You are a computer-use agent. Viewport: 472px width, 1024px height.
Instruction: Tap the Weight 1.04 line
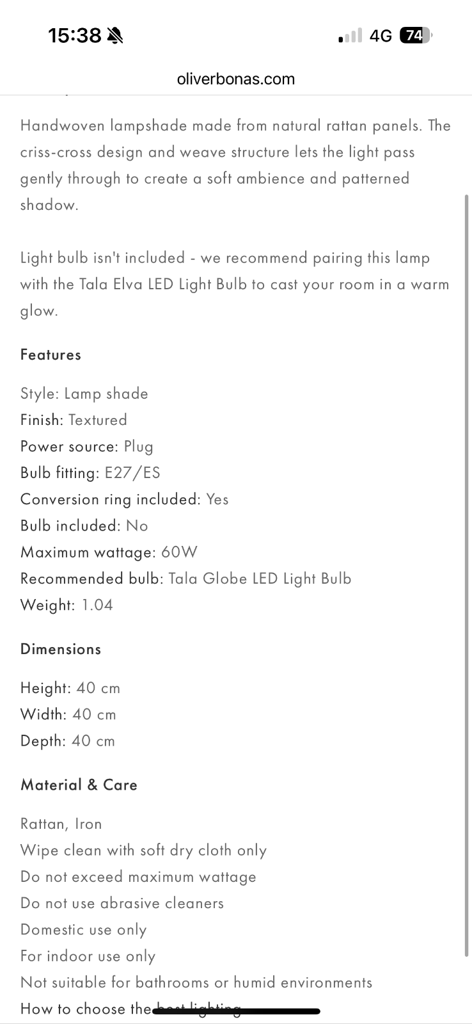click(67, 605)
